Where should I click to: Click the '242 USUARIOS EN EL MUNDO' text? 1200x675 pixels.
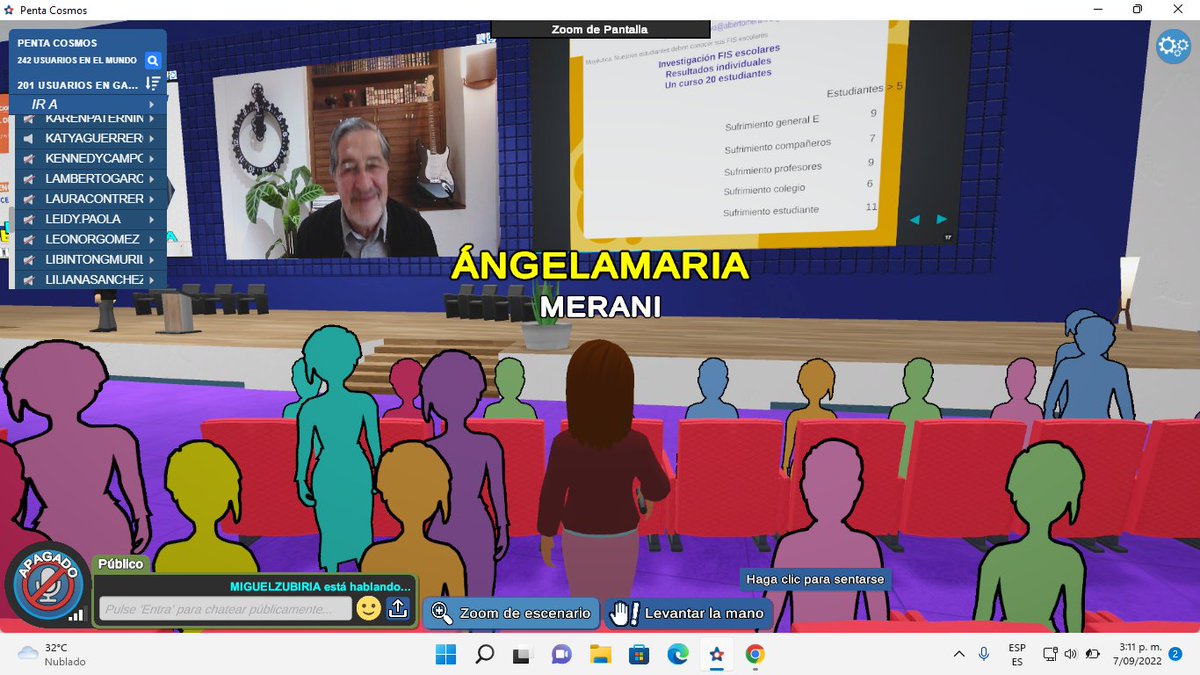pyautogui.click(x=79, y=61)
